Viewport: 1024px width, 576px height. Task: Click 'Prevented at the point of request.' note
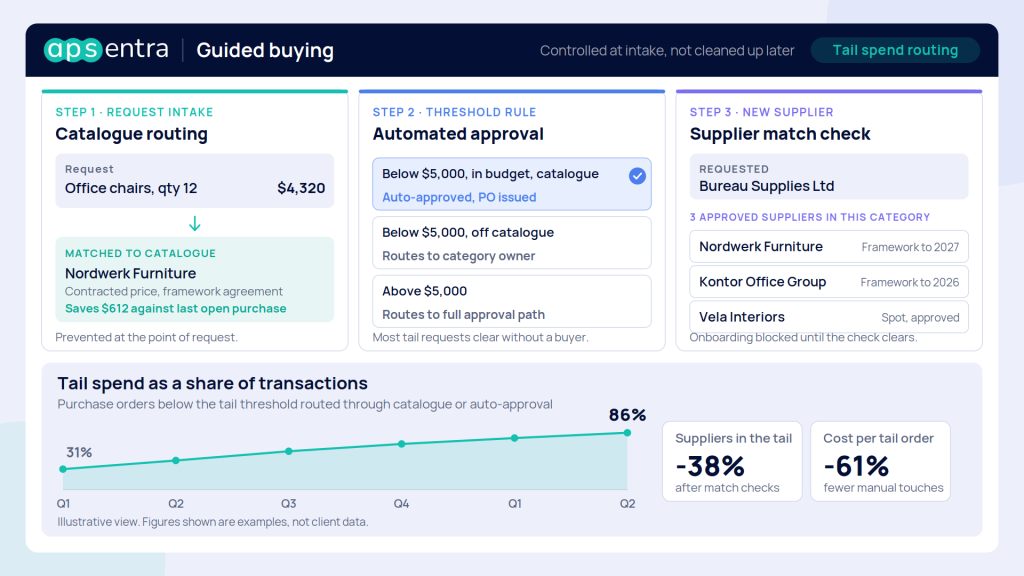coord(146,338)
